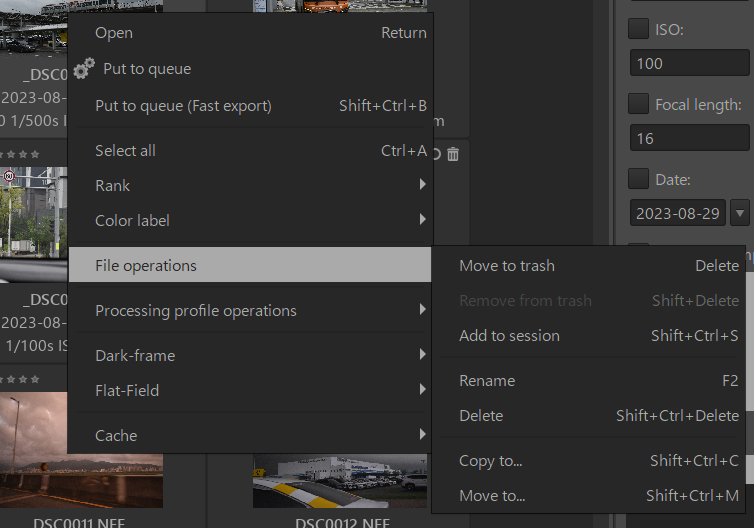Screen dimensions: 754x528
Task: Click the gear icon beside Put to queue
Action: point(85,68)
